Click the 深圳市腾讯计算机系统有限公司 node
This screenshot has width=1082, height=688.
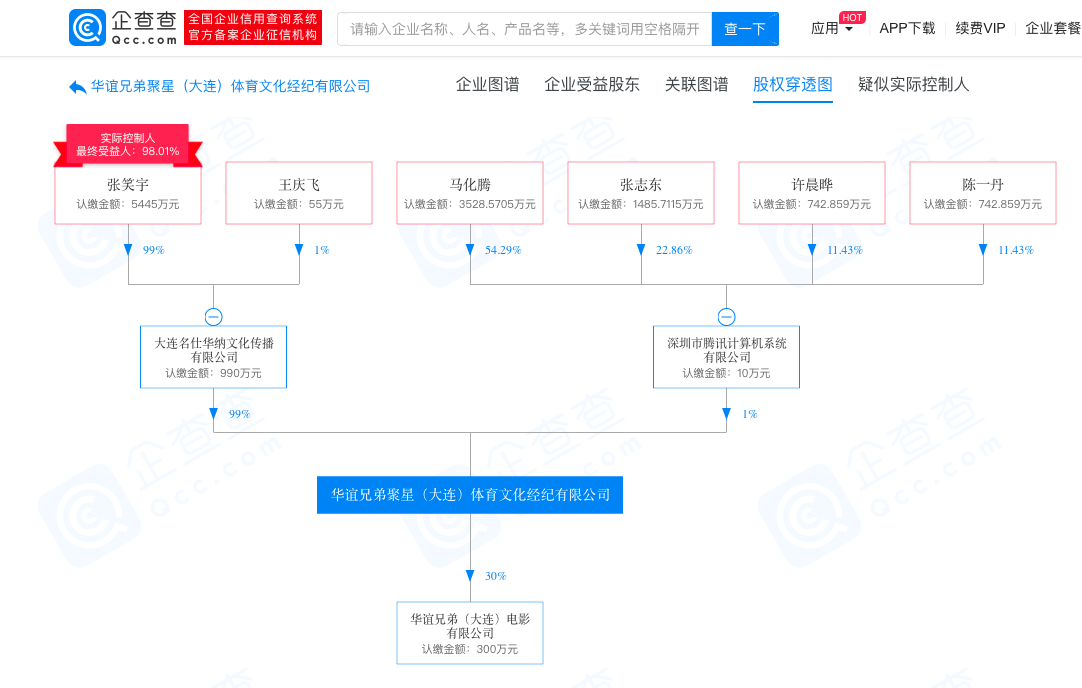tap(727, 357)
